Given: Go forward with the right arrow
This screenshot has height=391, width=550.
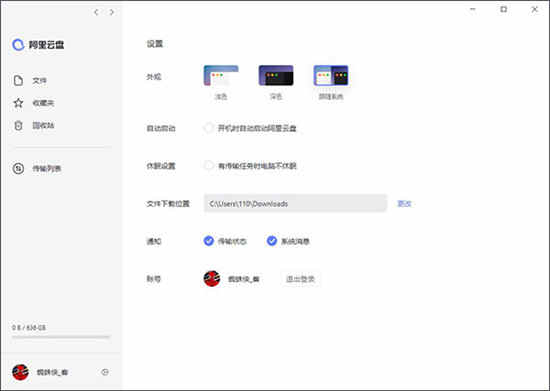Looking at the screenshot, I should click(x=112, y=12).
